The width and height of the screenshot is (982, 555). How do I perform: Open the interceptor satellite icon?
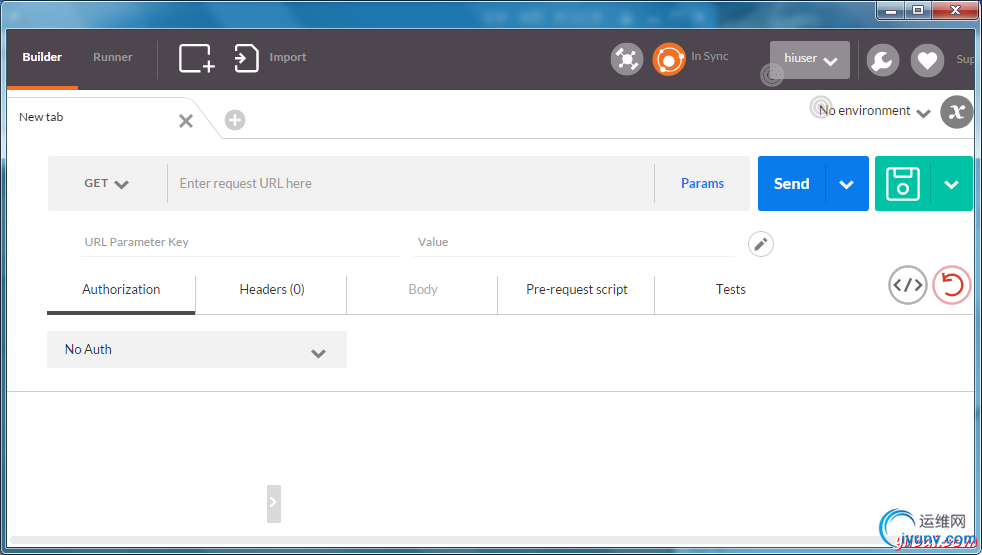coord(627,60)
